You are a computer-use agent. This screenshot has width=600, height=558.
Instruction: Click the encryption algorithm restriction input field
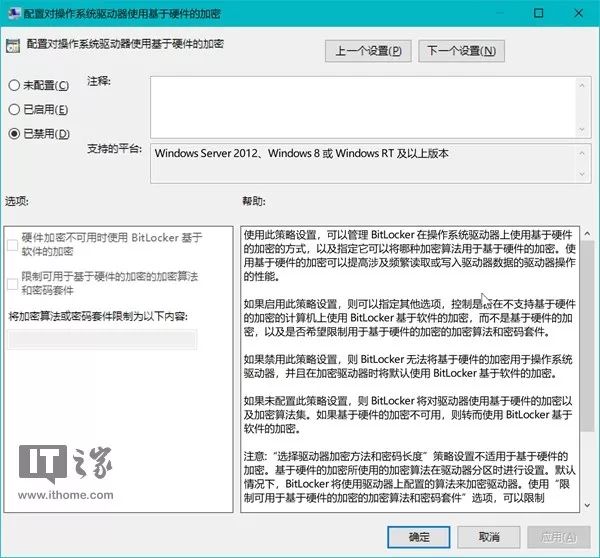coord(102,340)
